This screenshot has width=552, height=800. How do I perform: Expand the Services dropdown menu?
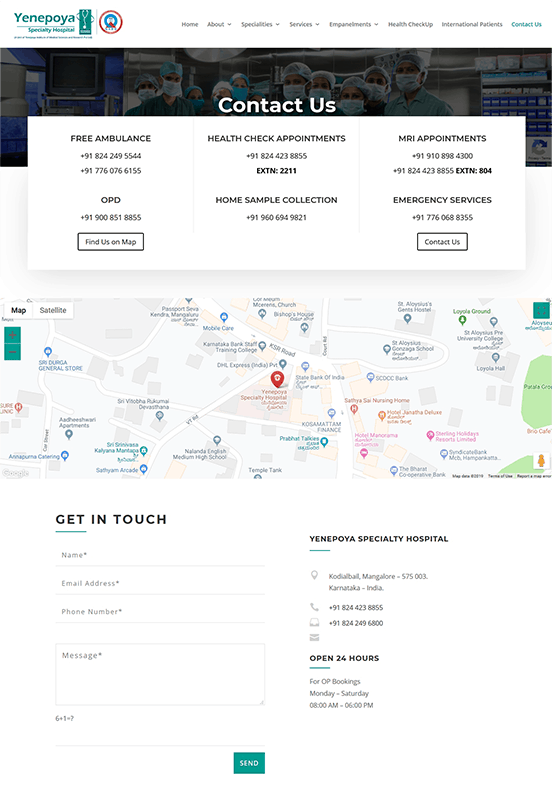304,24
